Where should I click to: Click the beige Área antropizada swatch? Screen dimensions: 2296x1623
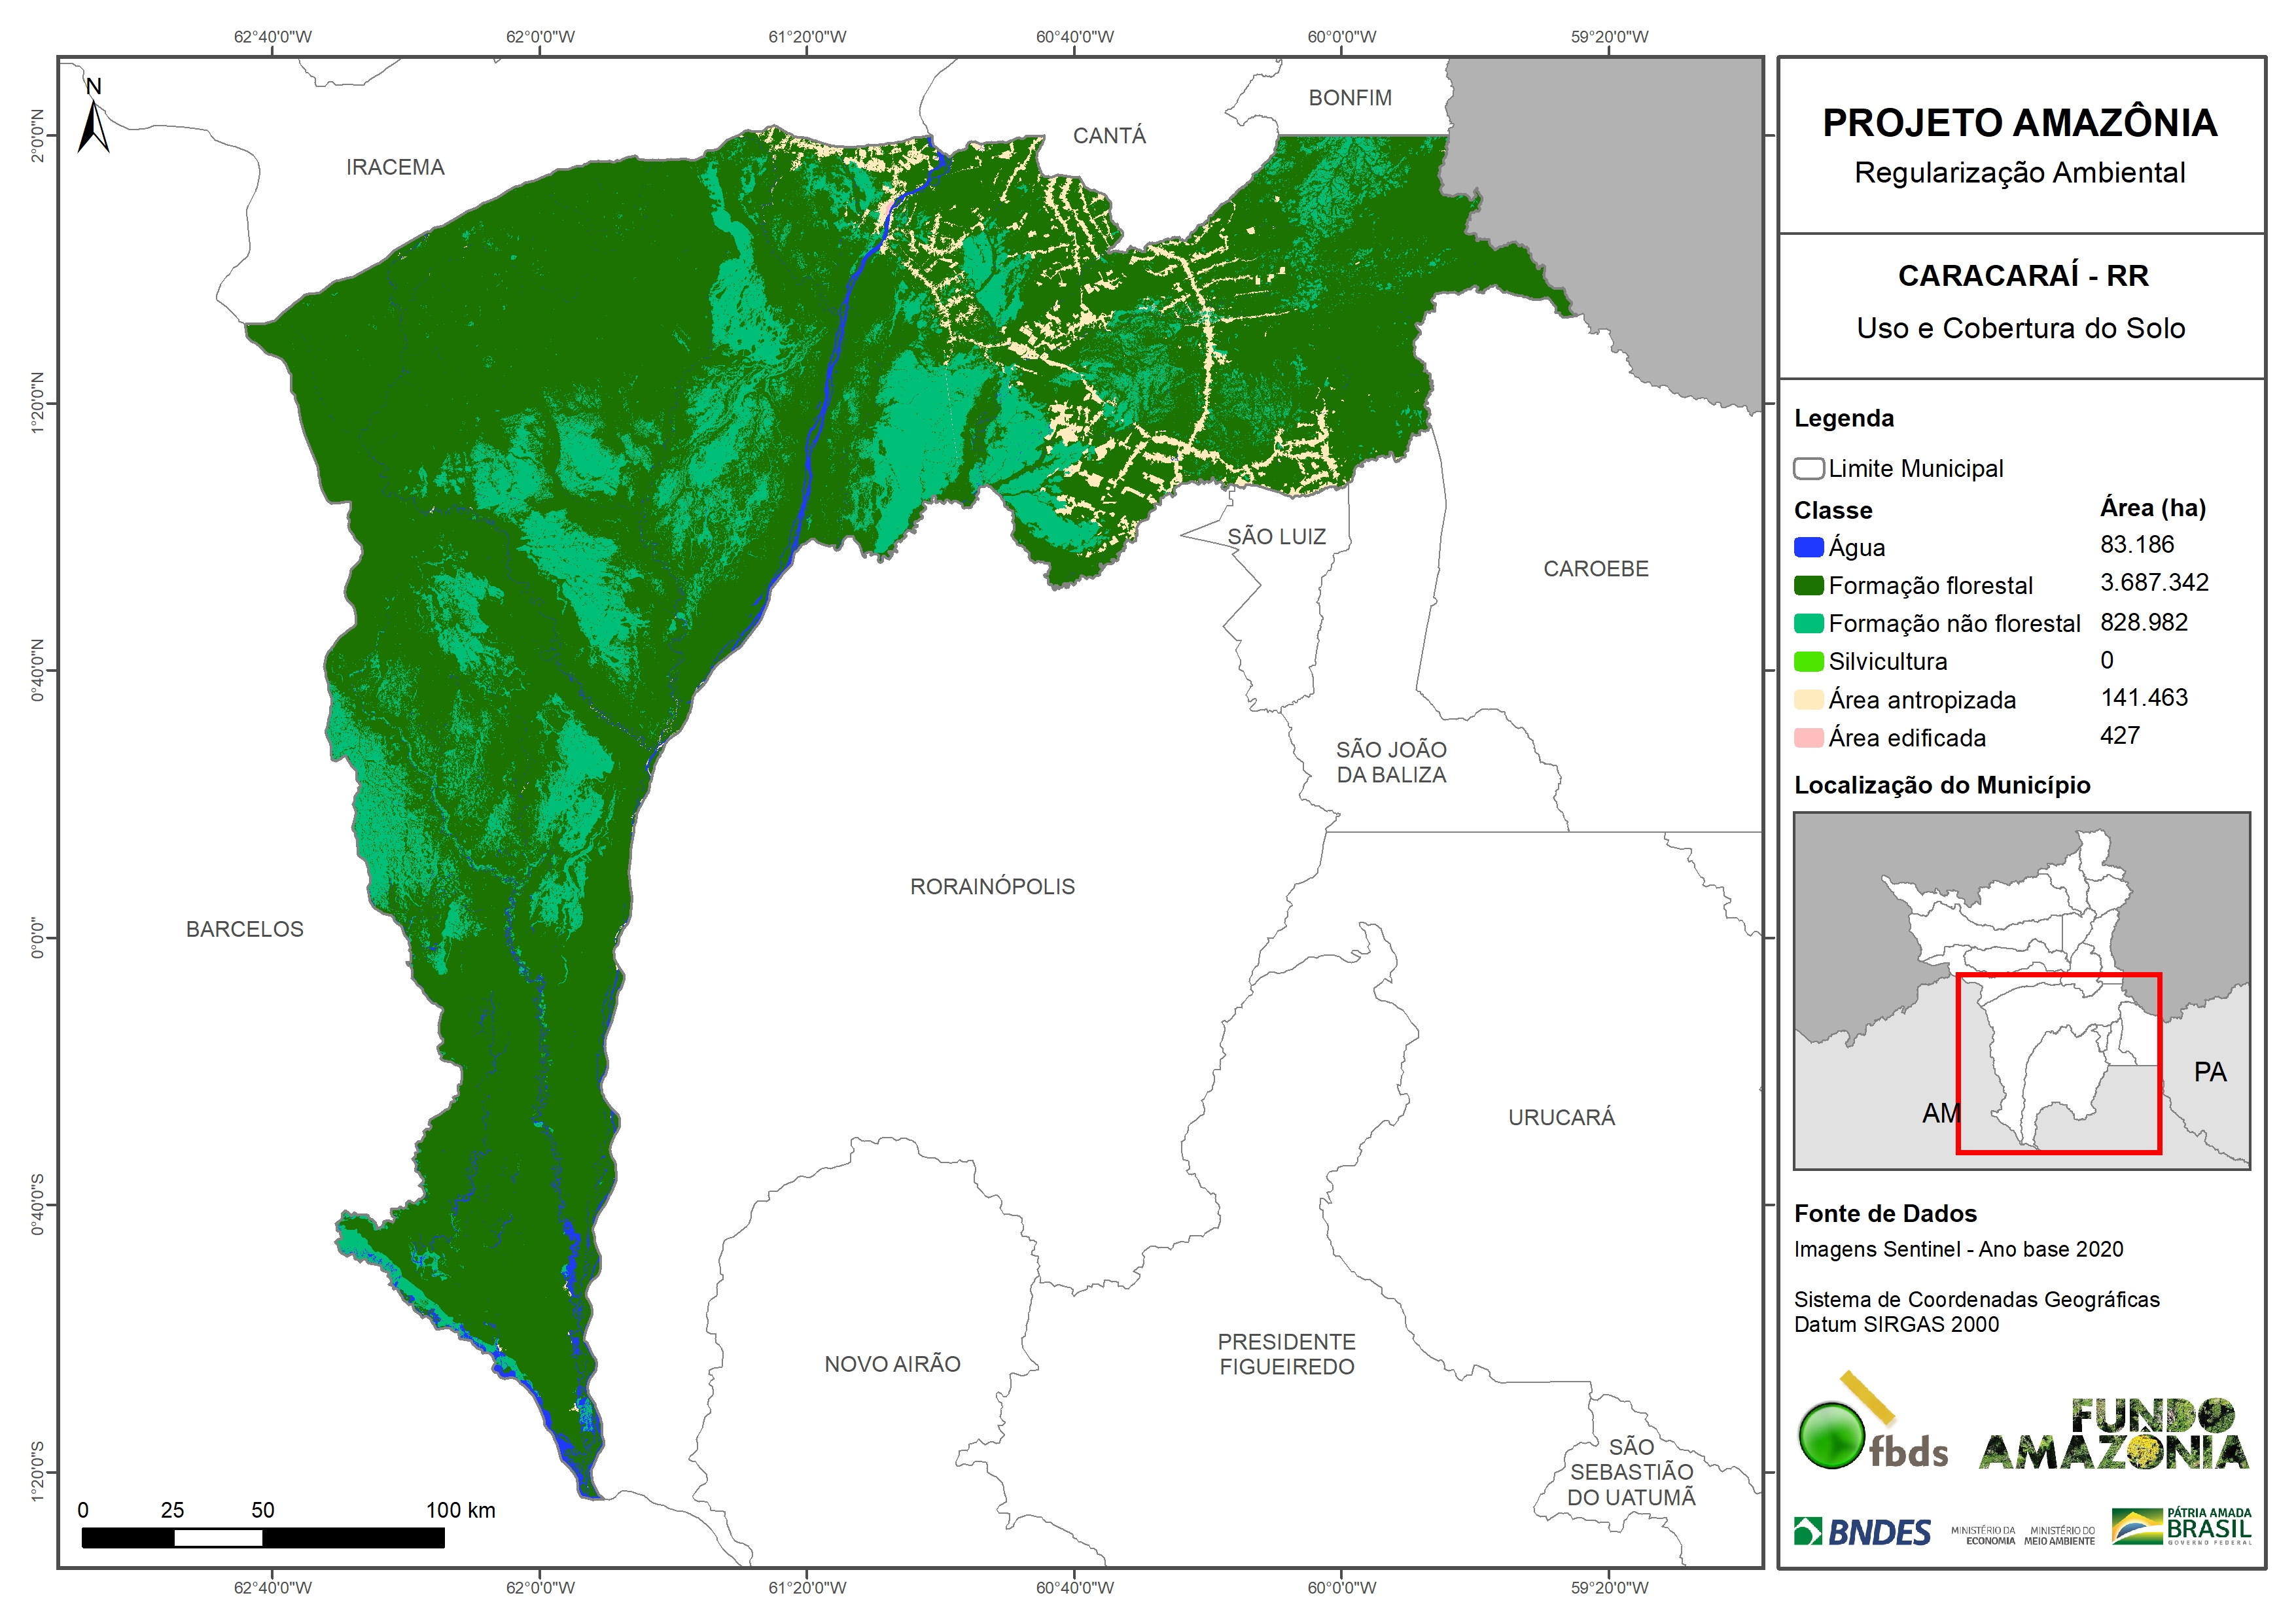(1808, 699)
